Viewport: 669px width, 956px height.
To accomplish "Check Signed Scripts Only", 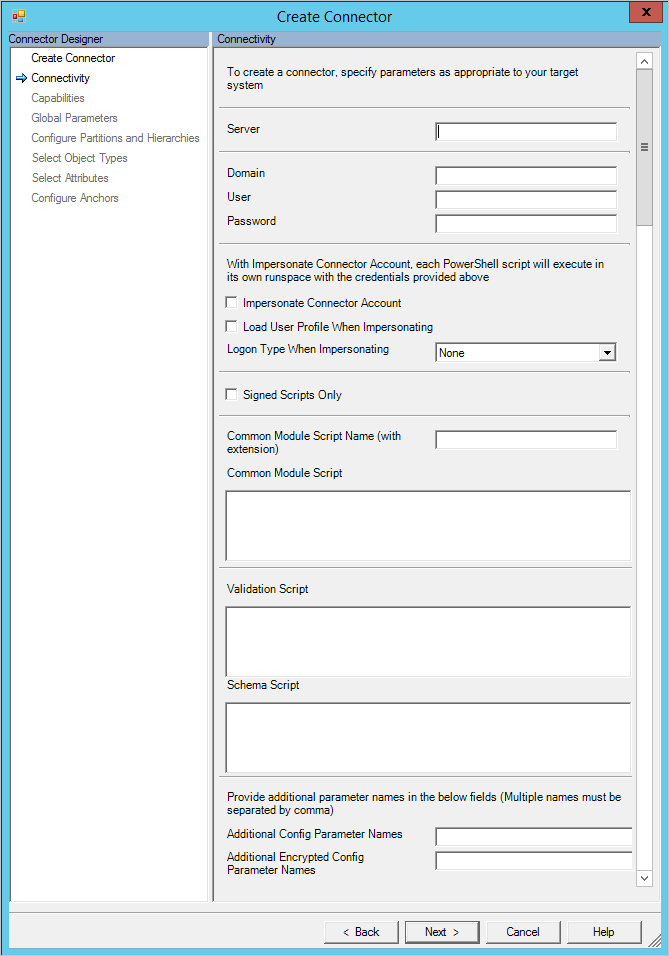I will tap(231, 394).
